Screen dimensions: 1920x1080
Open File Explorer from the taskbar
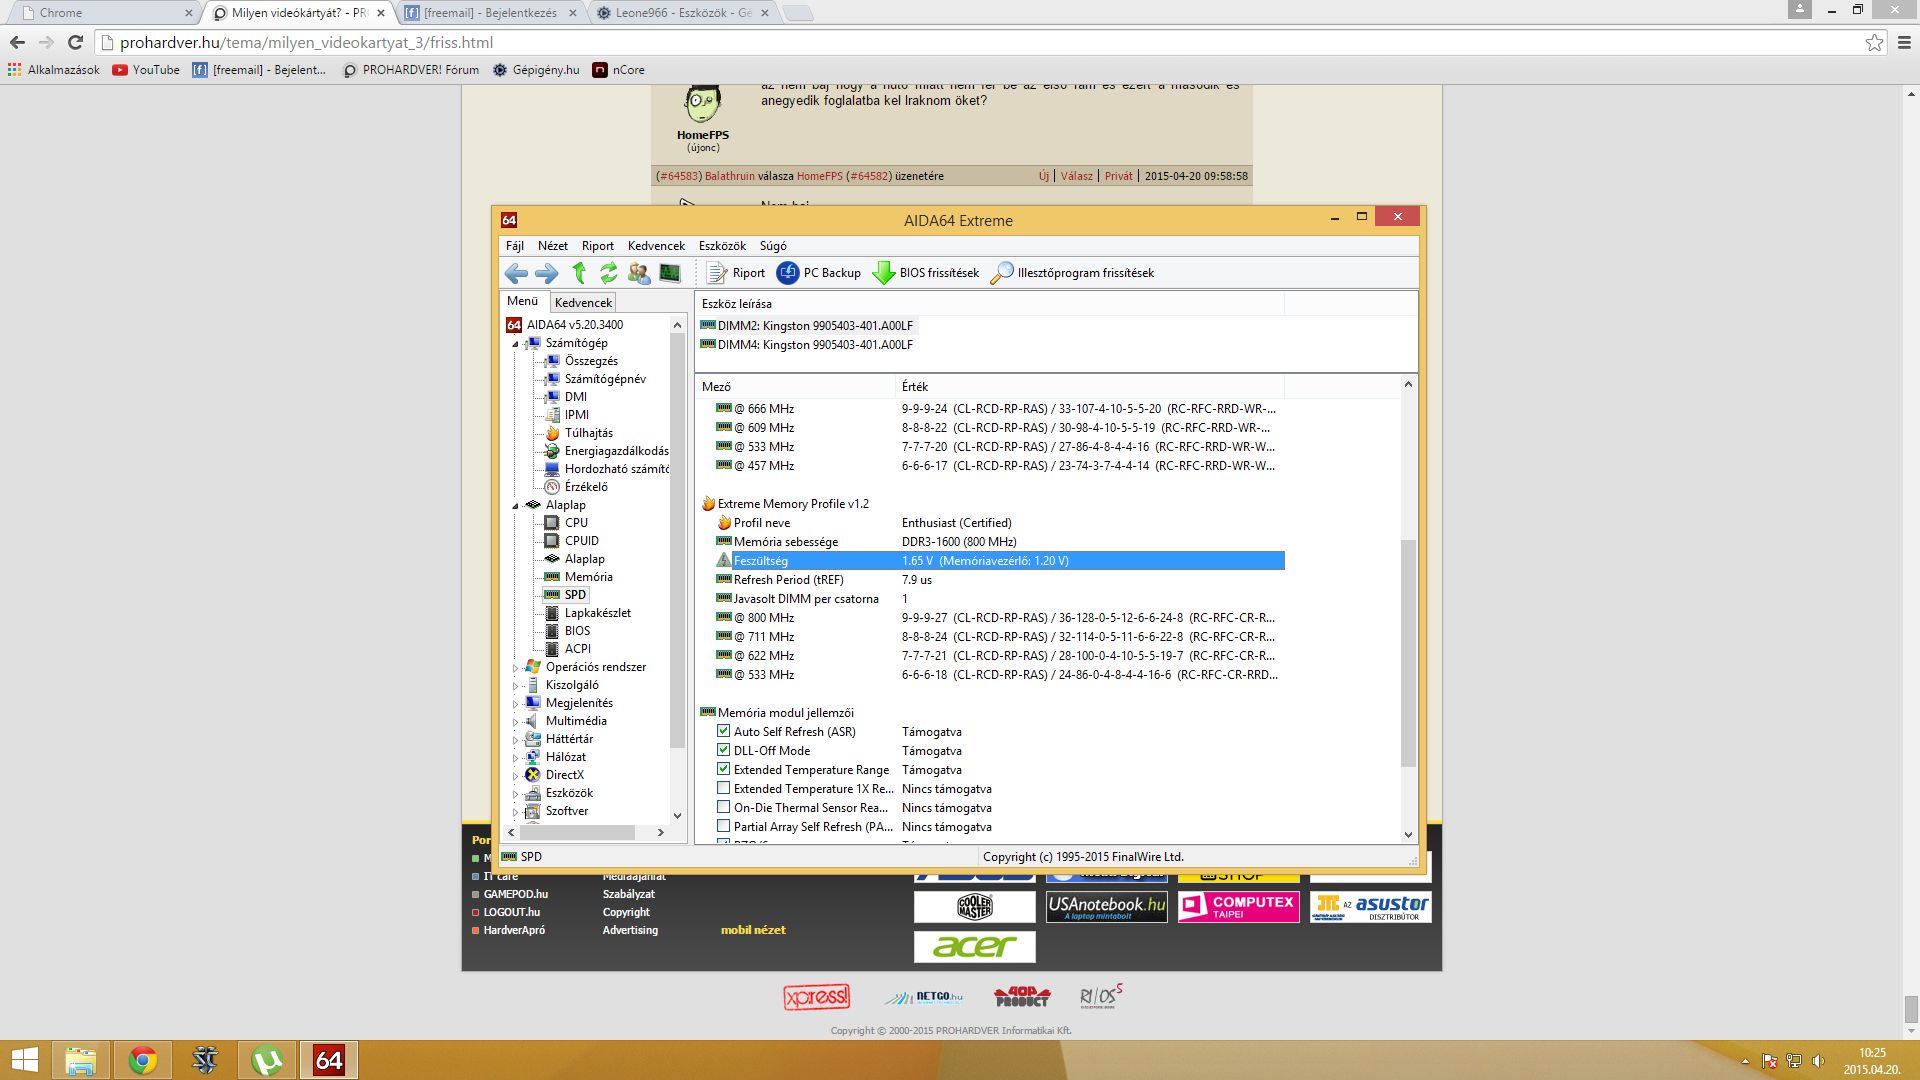[81, 1060]
